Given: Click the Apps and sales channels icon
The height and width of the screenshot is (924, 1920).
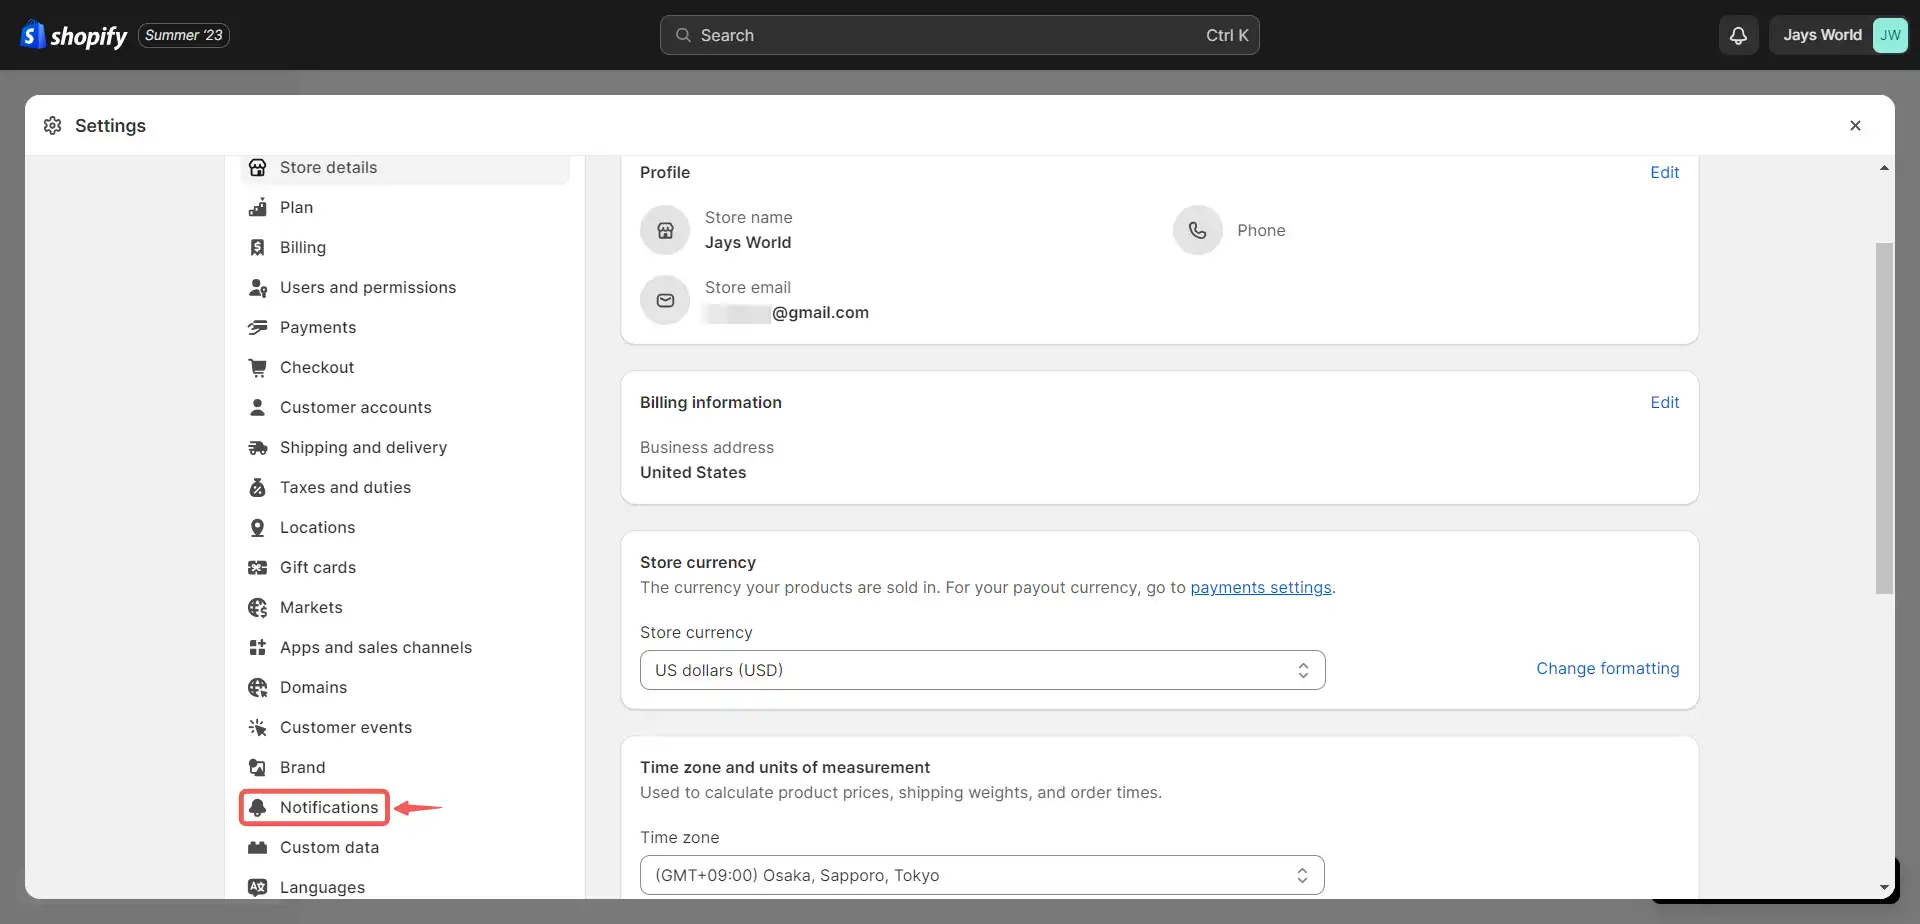Looking at the screenshot, I should [258, 647].
